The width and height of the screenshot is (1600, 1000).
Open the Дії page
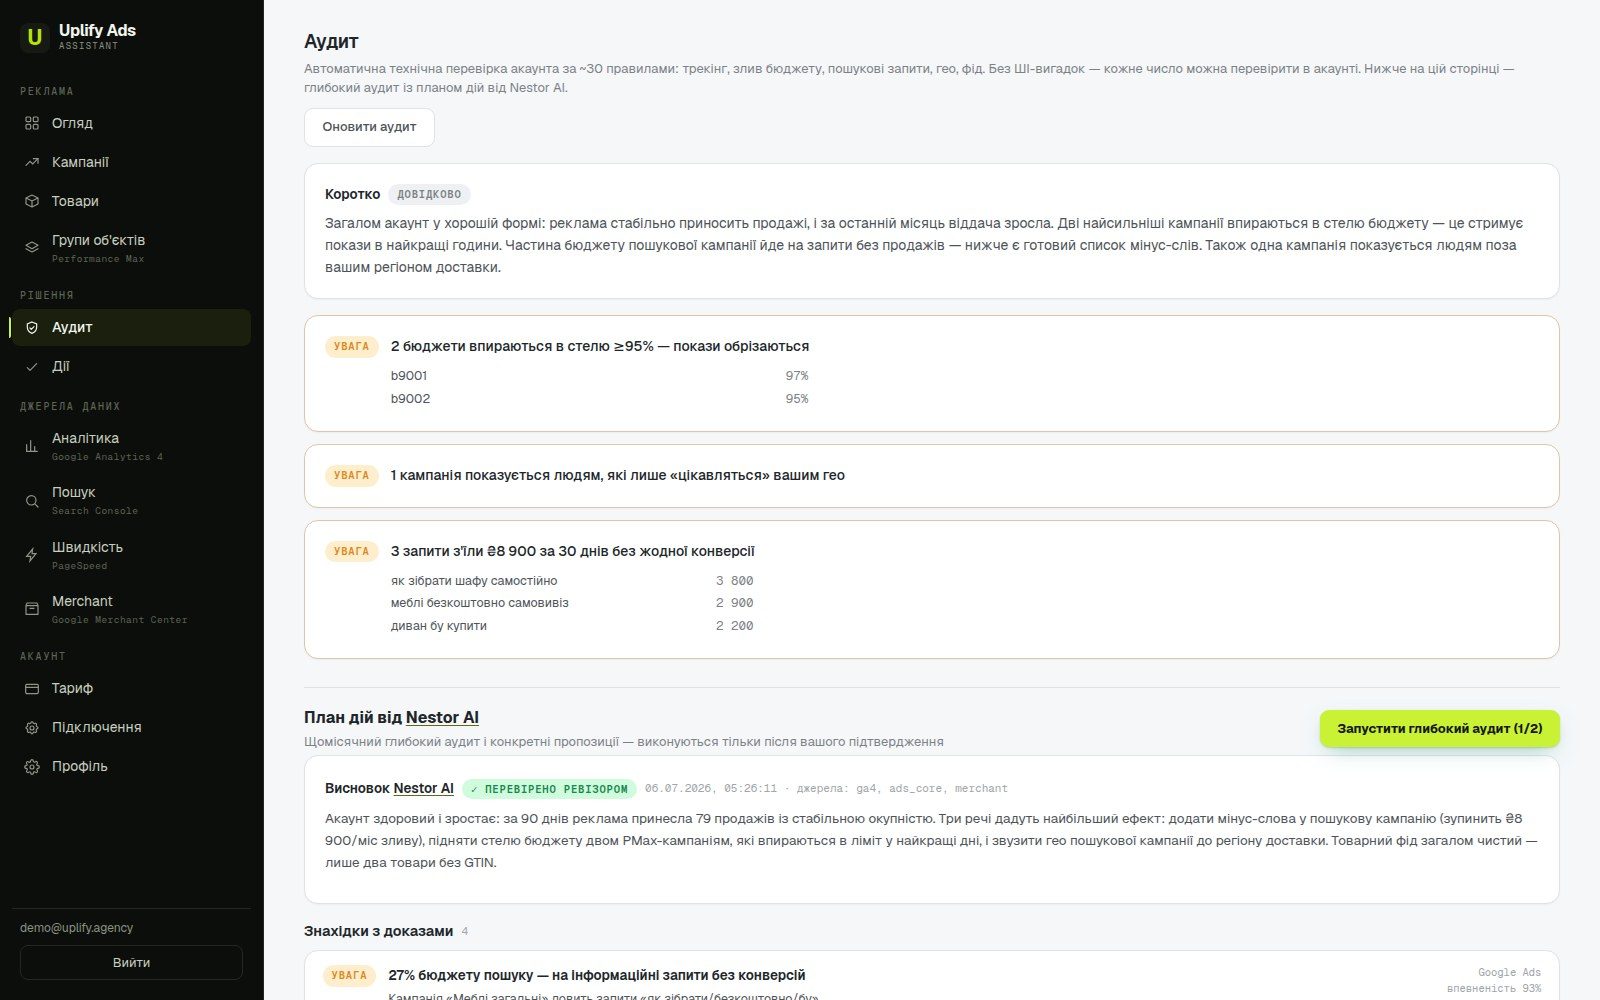pyautogui.click(x=131, y=366)
